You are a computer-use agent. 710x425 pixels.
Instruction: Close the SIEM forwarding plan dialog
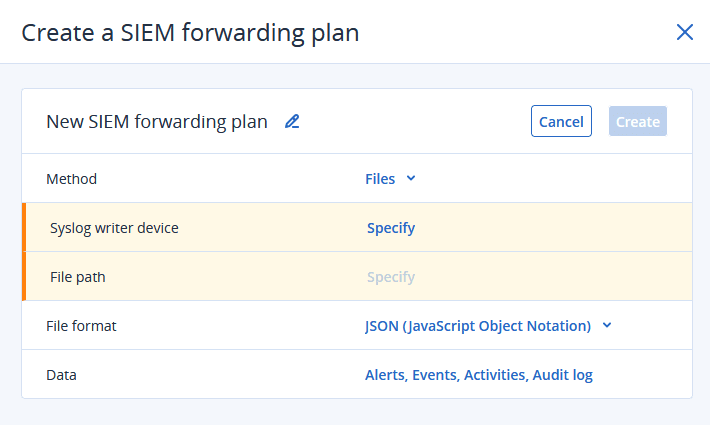pos(685,32)
